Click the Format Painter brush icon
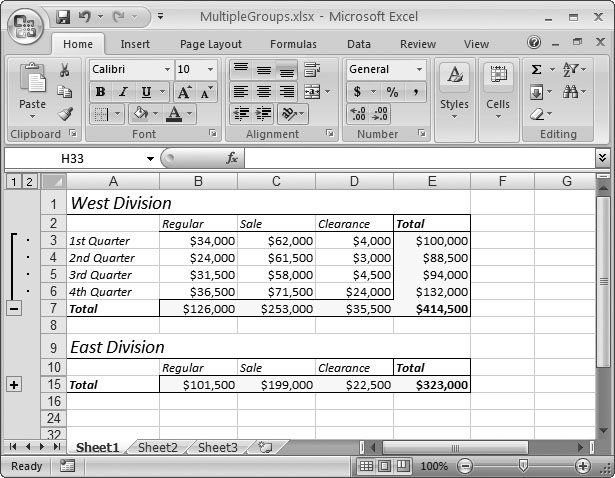This screenshot has width=615, height=478. (65, 114)
